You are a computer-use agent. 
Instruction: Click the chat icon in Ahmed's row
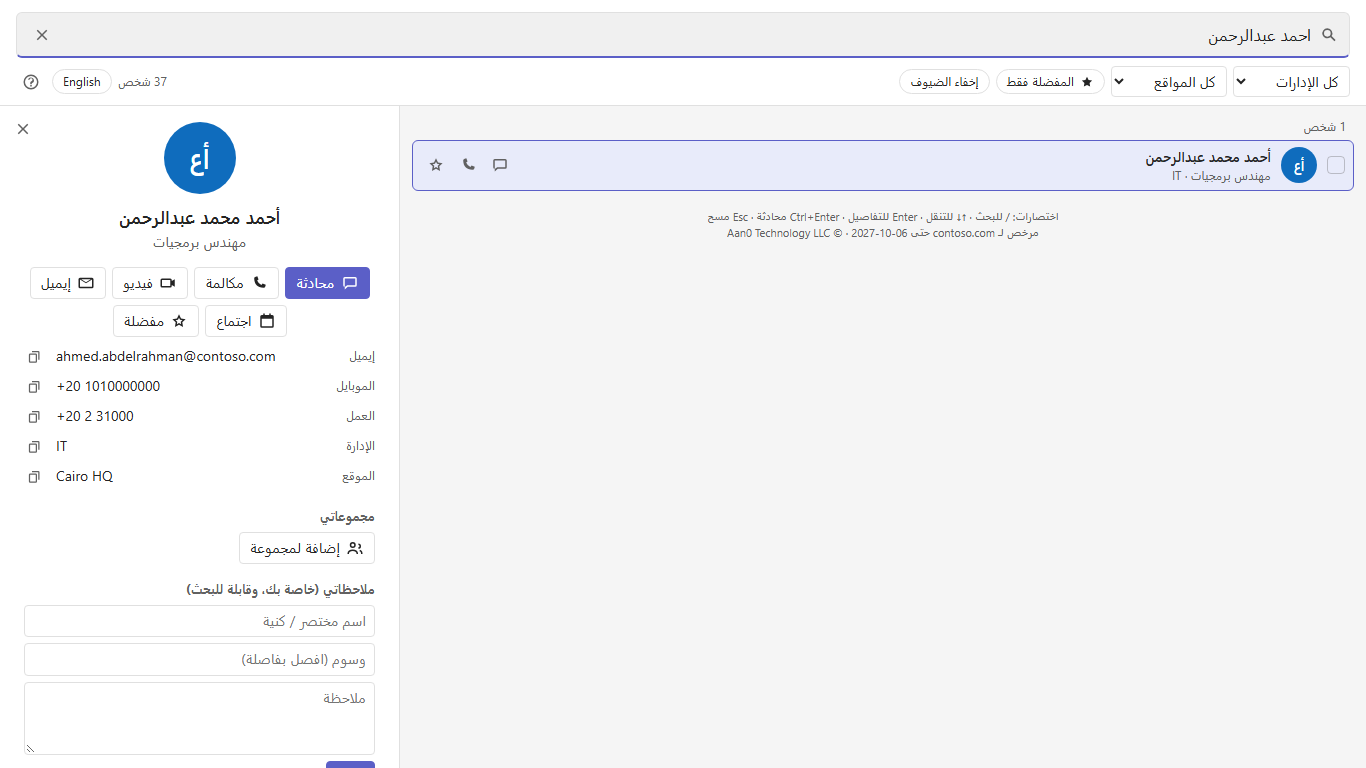500,165
